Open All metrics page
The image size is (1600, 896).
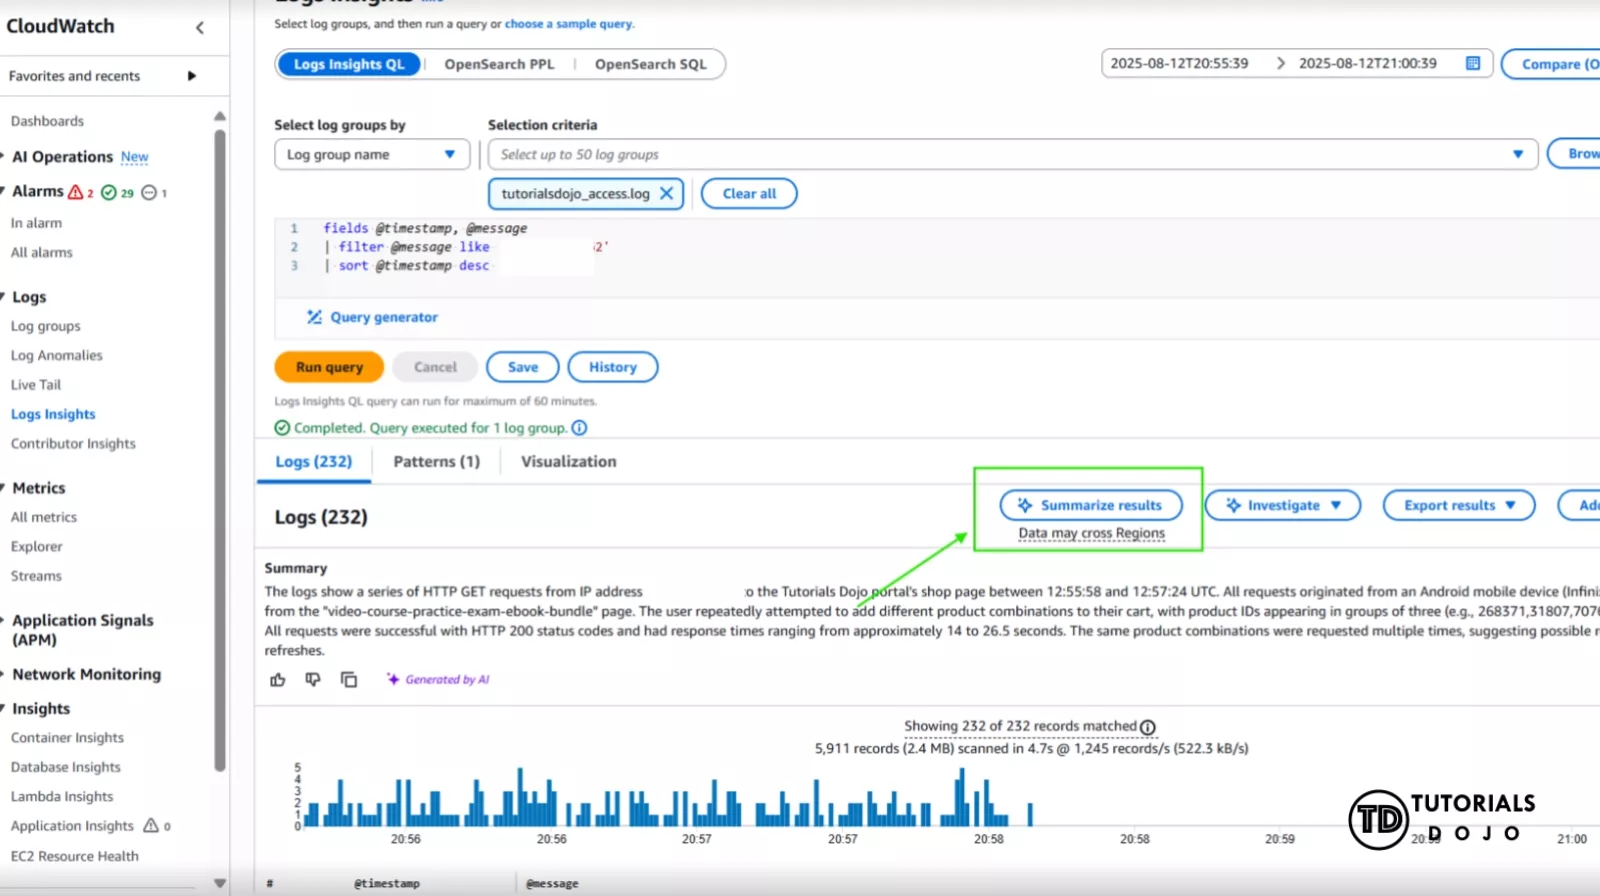(x=43, y=517)
